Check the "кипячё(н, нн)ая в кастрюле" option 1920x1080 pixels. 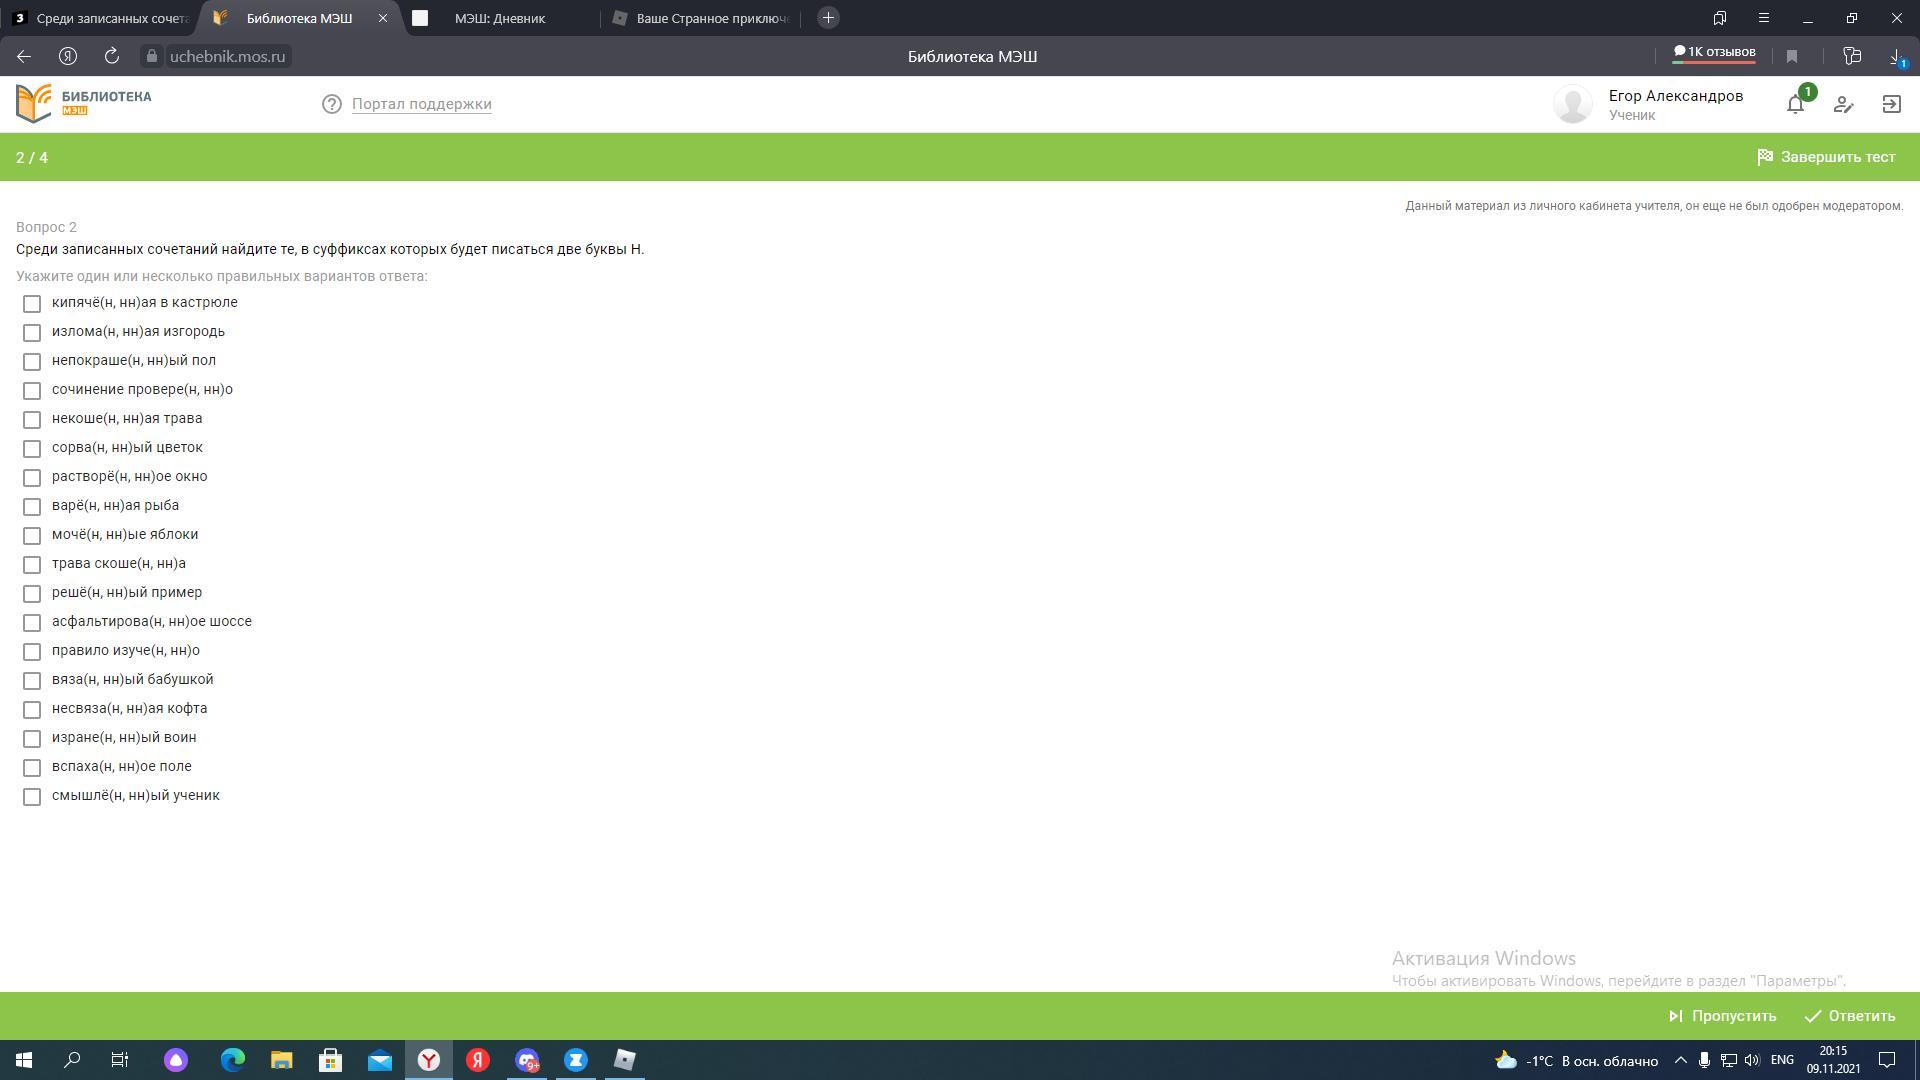click(32, 303)
